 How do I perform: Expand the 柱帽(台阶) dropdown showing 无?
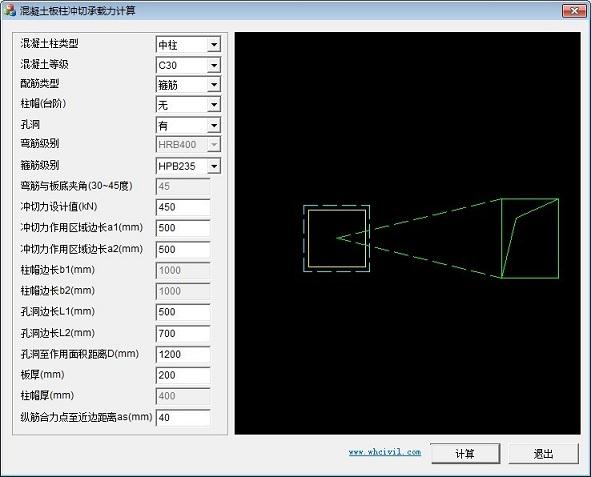(188, 105)
